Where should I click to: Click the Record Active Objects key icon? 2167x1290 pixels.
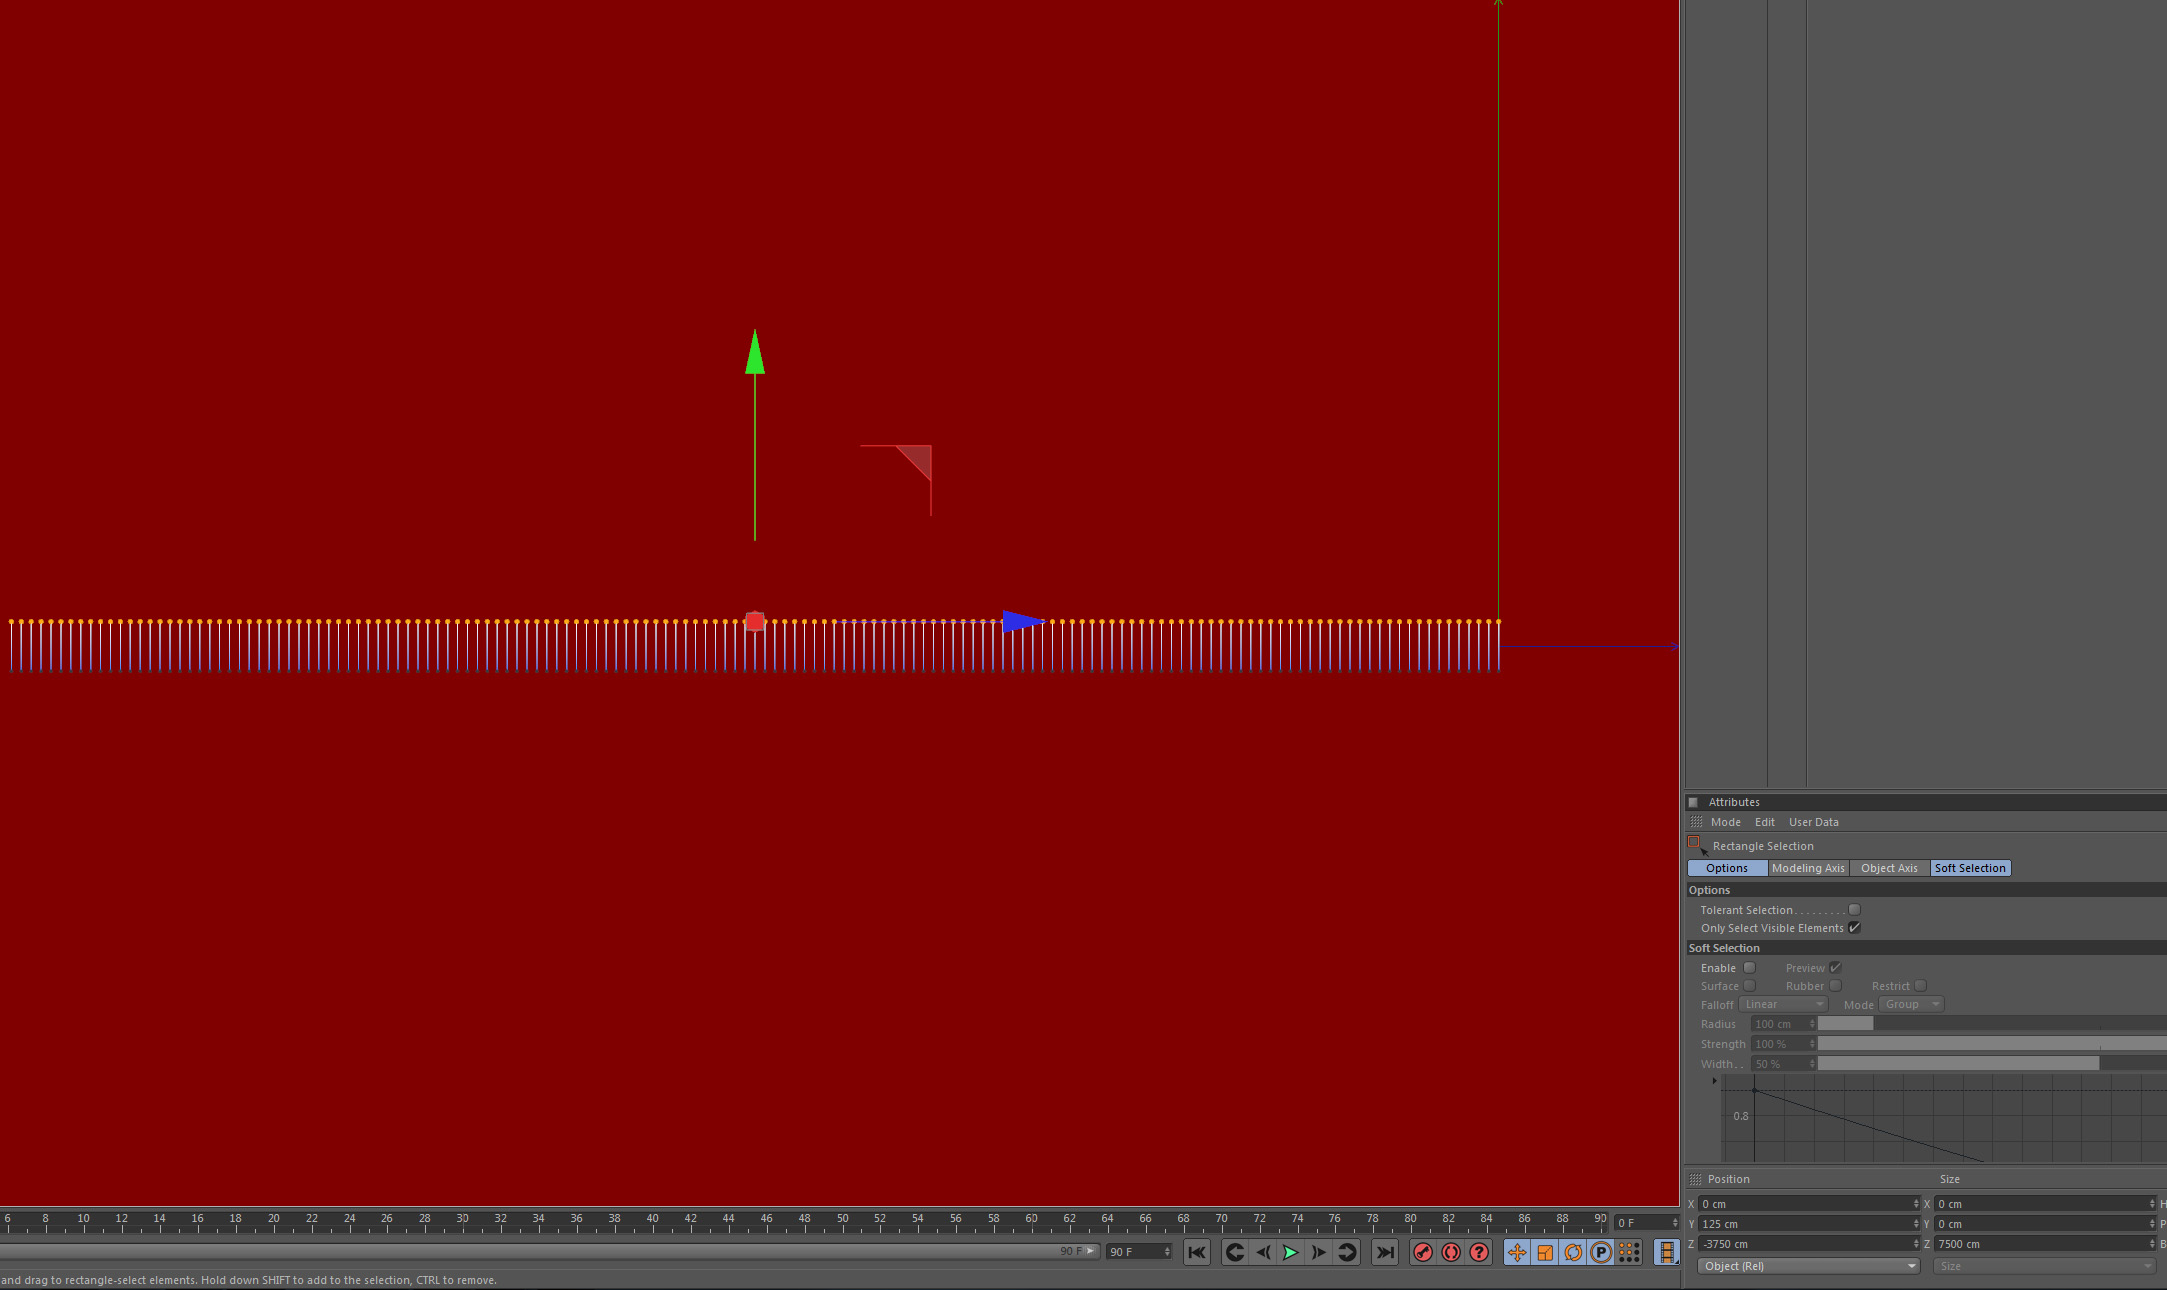[x=1423, y=1252]
